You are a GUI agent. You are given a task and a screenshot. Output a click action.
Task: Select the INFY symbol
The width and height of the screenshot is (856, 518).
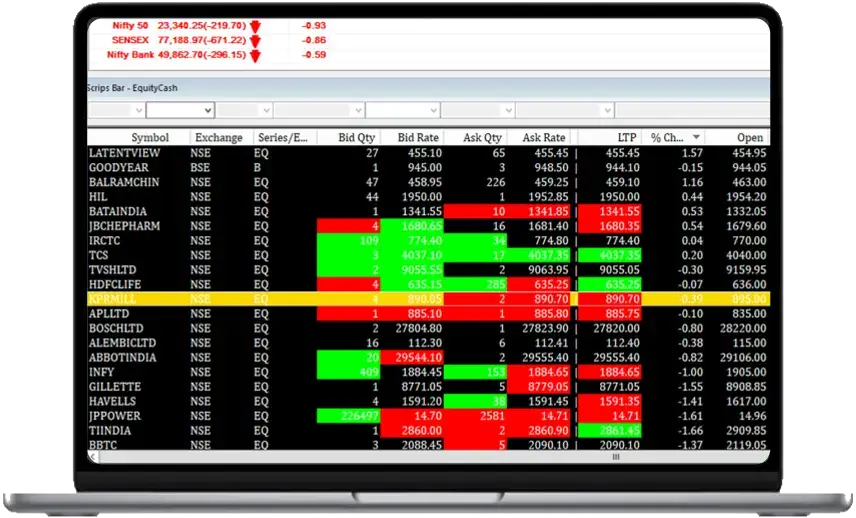(102, 372)
